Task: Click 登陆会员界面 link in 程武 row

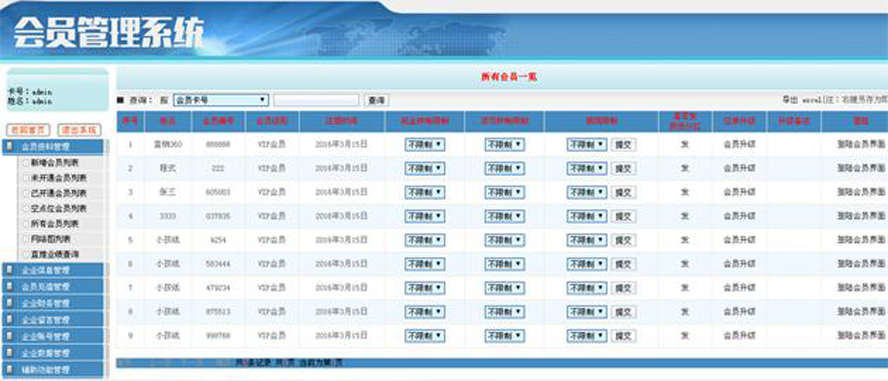Action: point(861,168)
